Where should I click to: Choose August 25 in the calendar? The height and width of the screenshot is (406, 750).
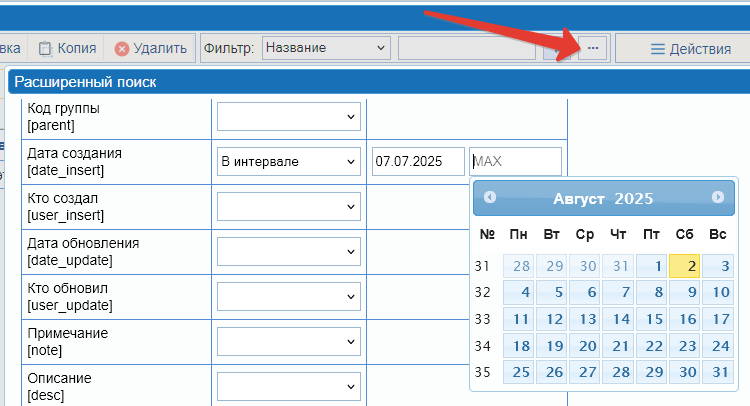[518, 372]
